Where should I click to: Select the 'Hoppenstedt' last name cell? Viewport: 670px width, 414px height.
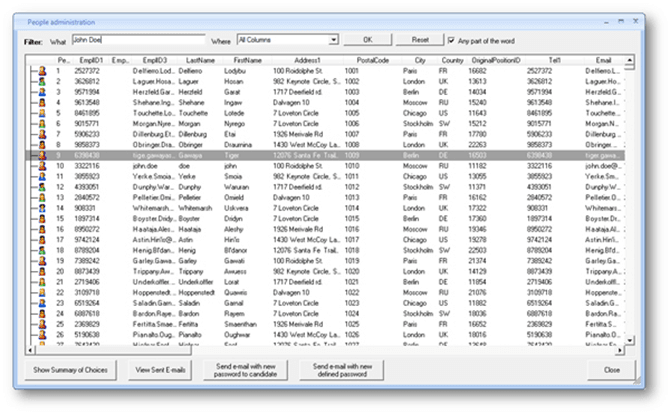[197, 293]
